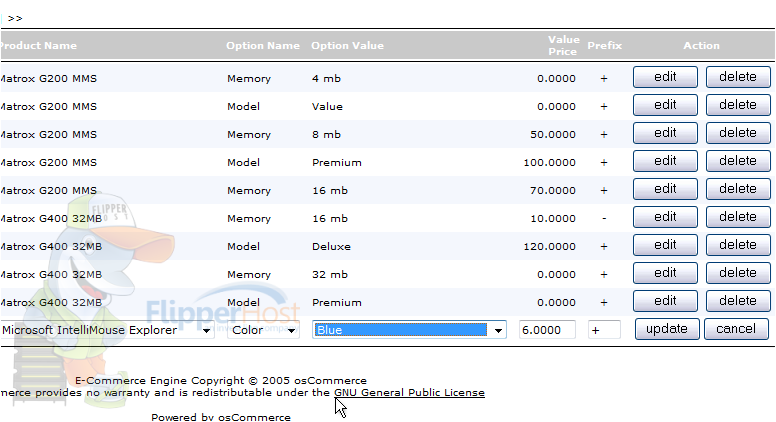Image resolution: width=776 pixels, height=422 pixels.
Task: Delete the Matrox G200 MMS 4 mb row
Action: point(738,77)
